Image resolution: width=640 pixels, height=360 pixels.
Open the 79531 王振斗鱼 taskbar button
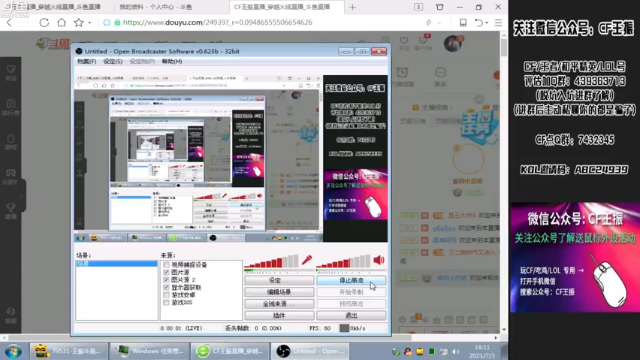coord(68,351)
